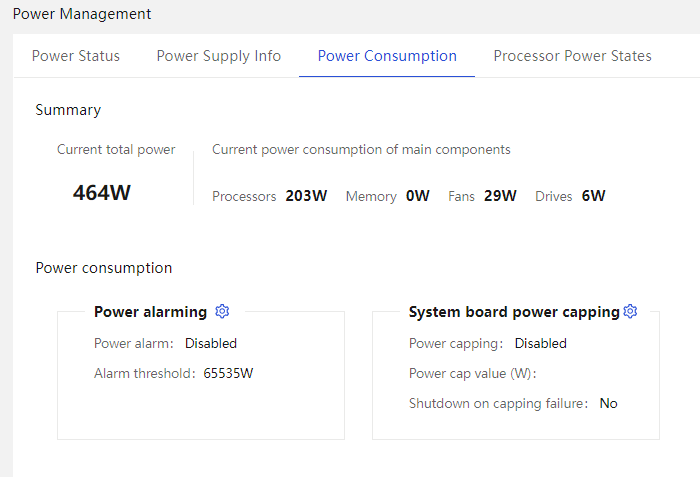Screen dimensions: 700x477
Task: Select the Power Consumption tab
Action: point(387,56)
